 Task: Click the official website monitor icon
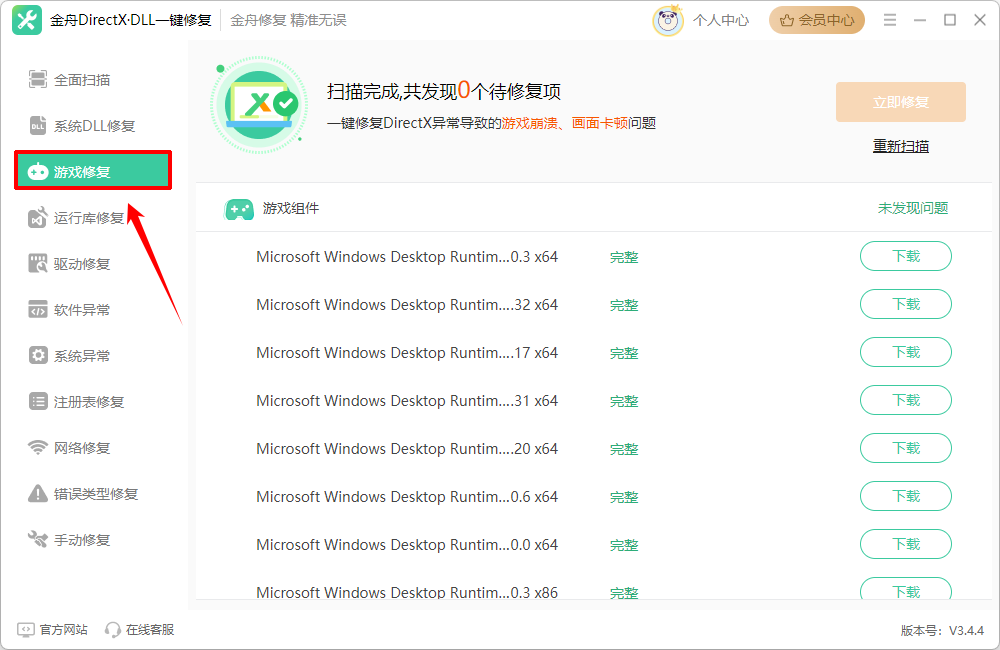tap(26, 630)
